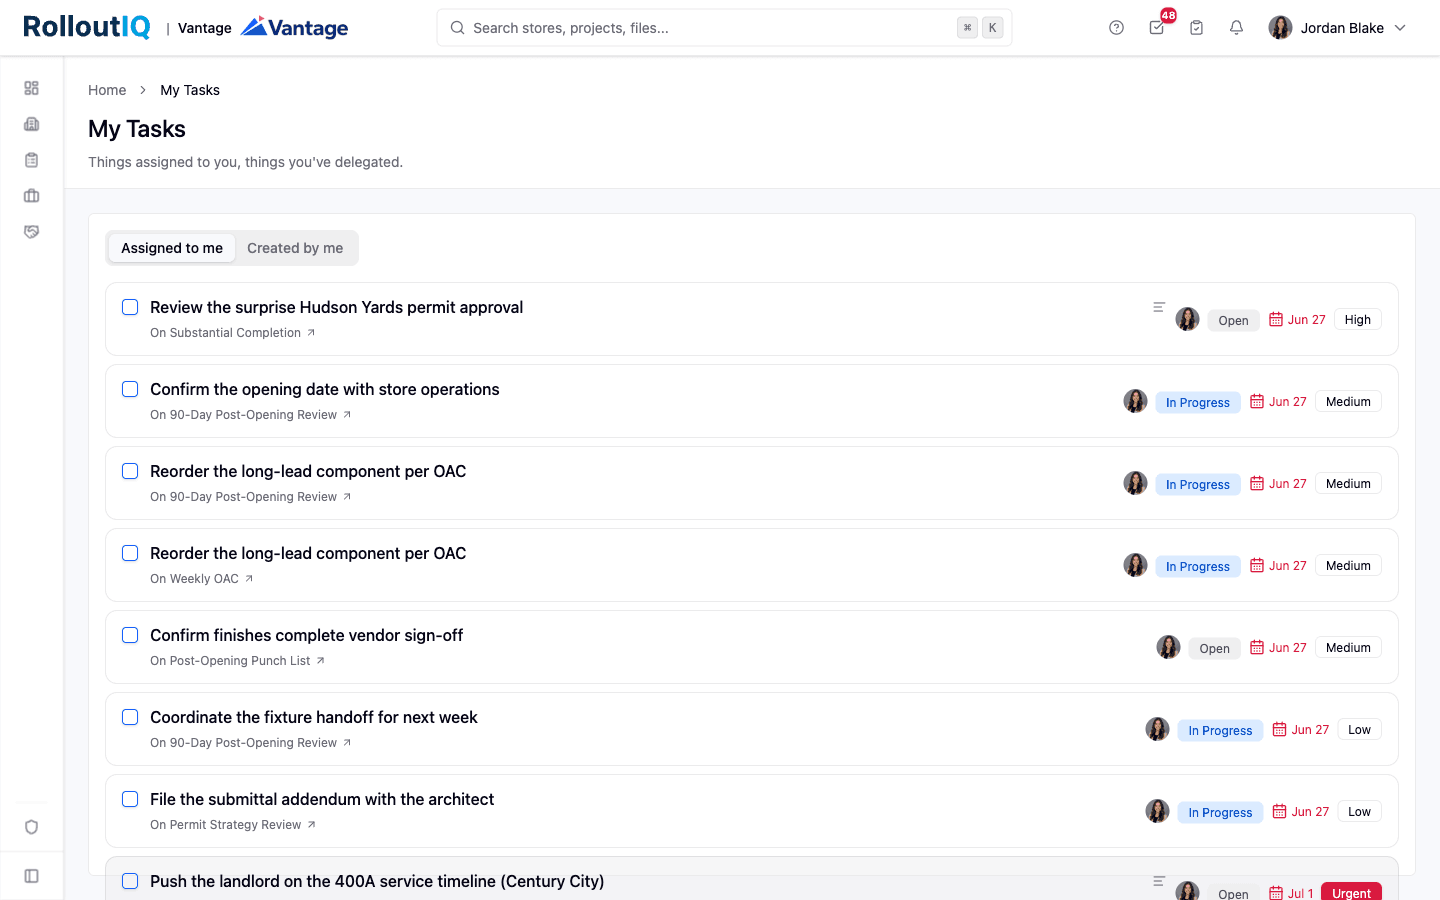Open the Jordan Blake profile avatar
The height and width of the screenshot is (900, 1440).
click(1280, 28)
